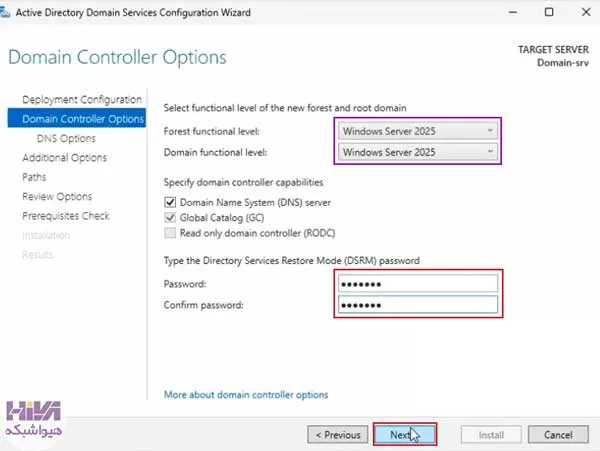Select DNS Options in the sidebar
600x451 pixels.
coord(66,138)
